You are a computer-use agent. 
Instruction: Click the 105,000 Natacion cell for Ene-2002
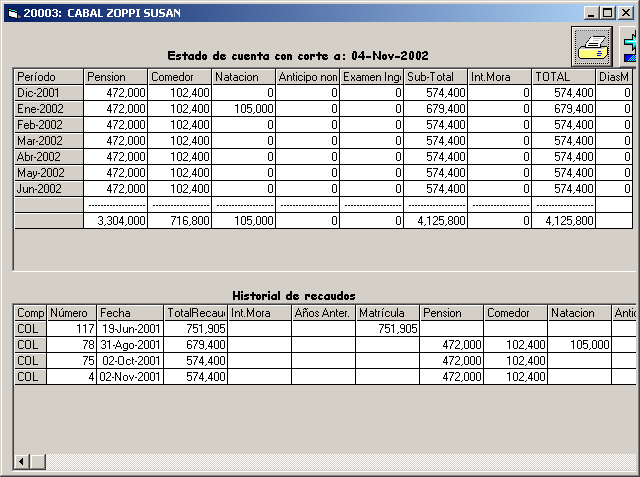243,109
